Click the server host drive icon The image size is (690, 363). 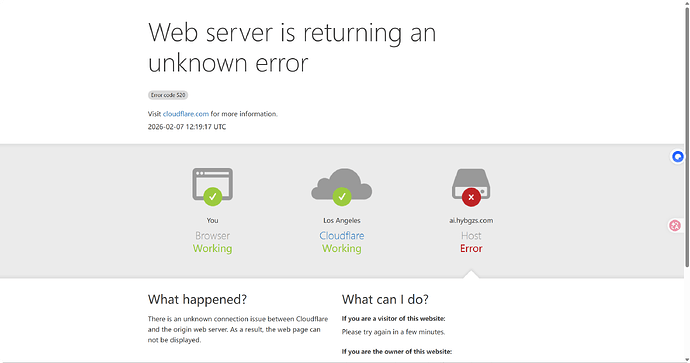(471, 183)
